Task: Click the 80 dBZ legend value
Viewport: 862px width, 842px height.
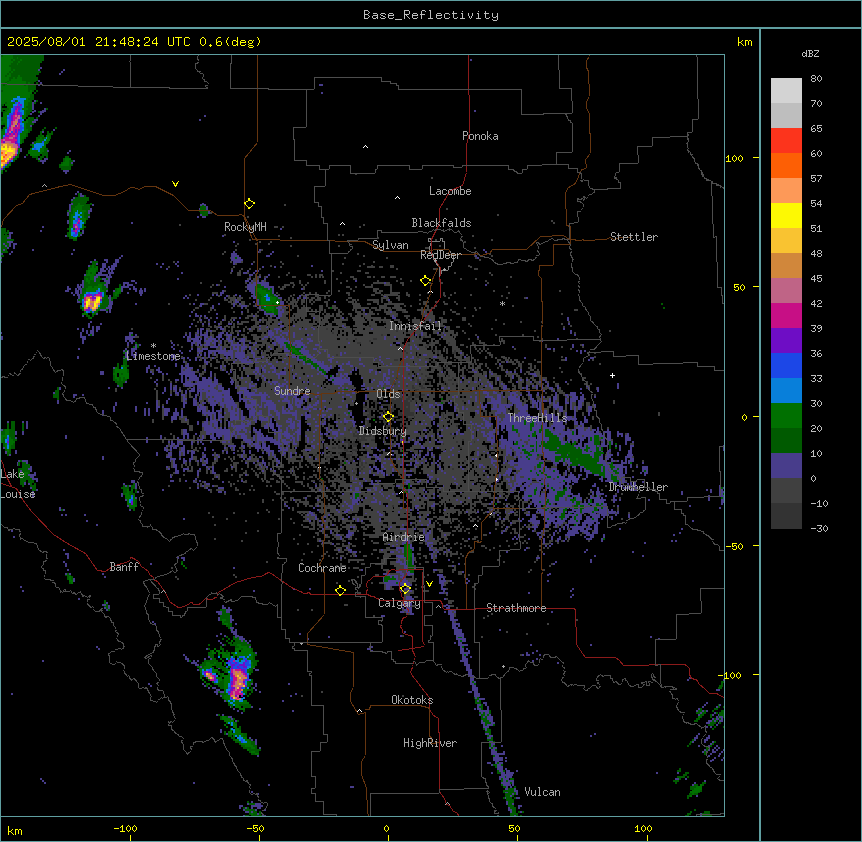Action: [816, 79]
